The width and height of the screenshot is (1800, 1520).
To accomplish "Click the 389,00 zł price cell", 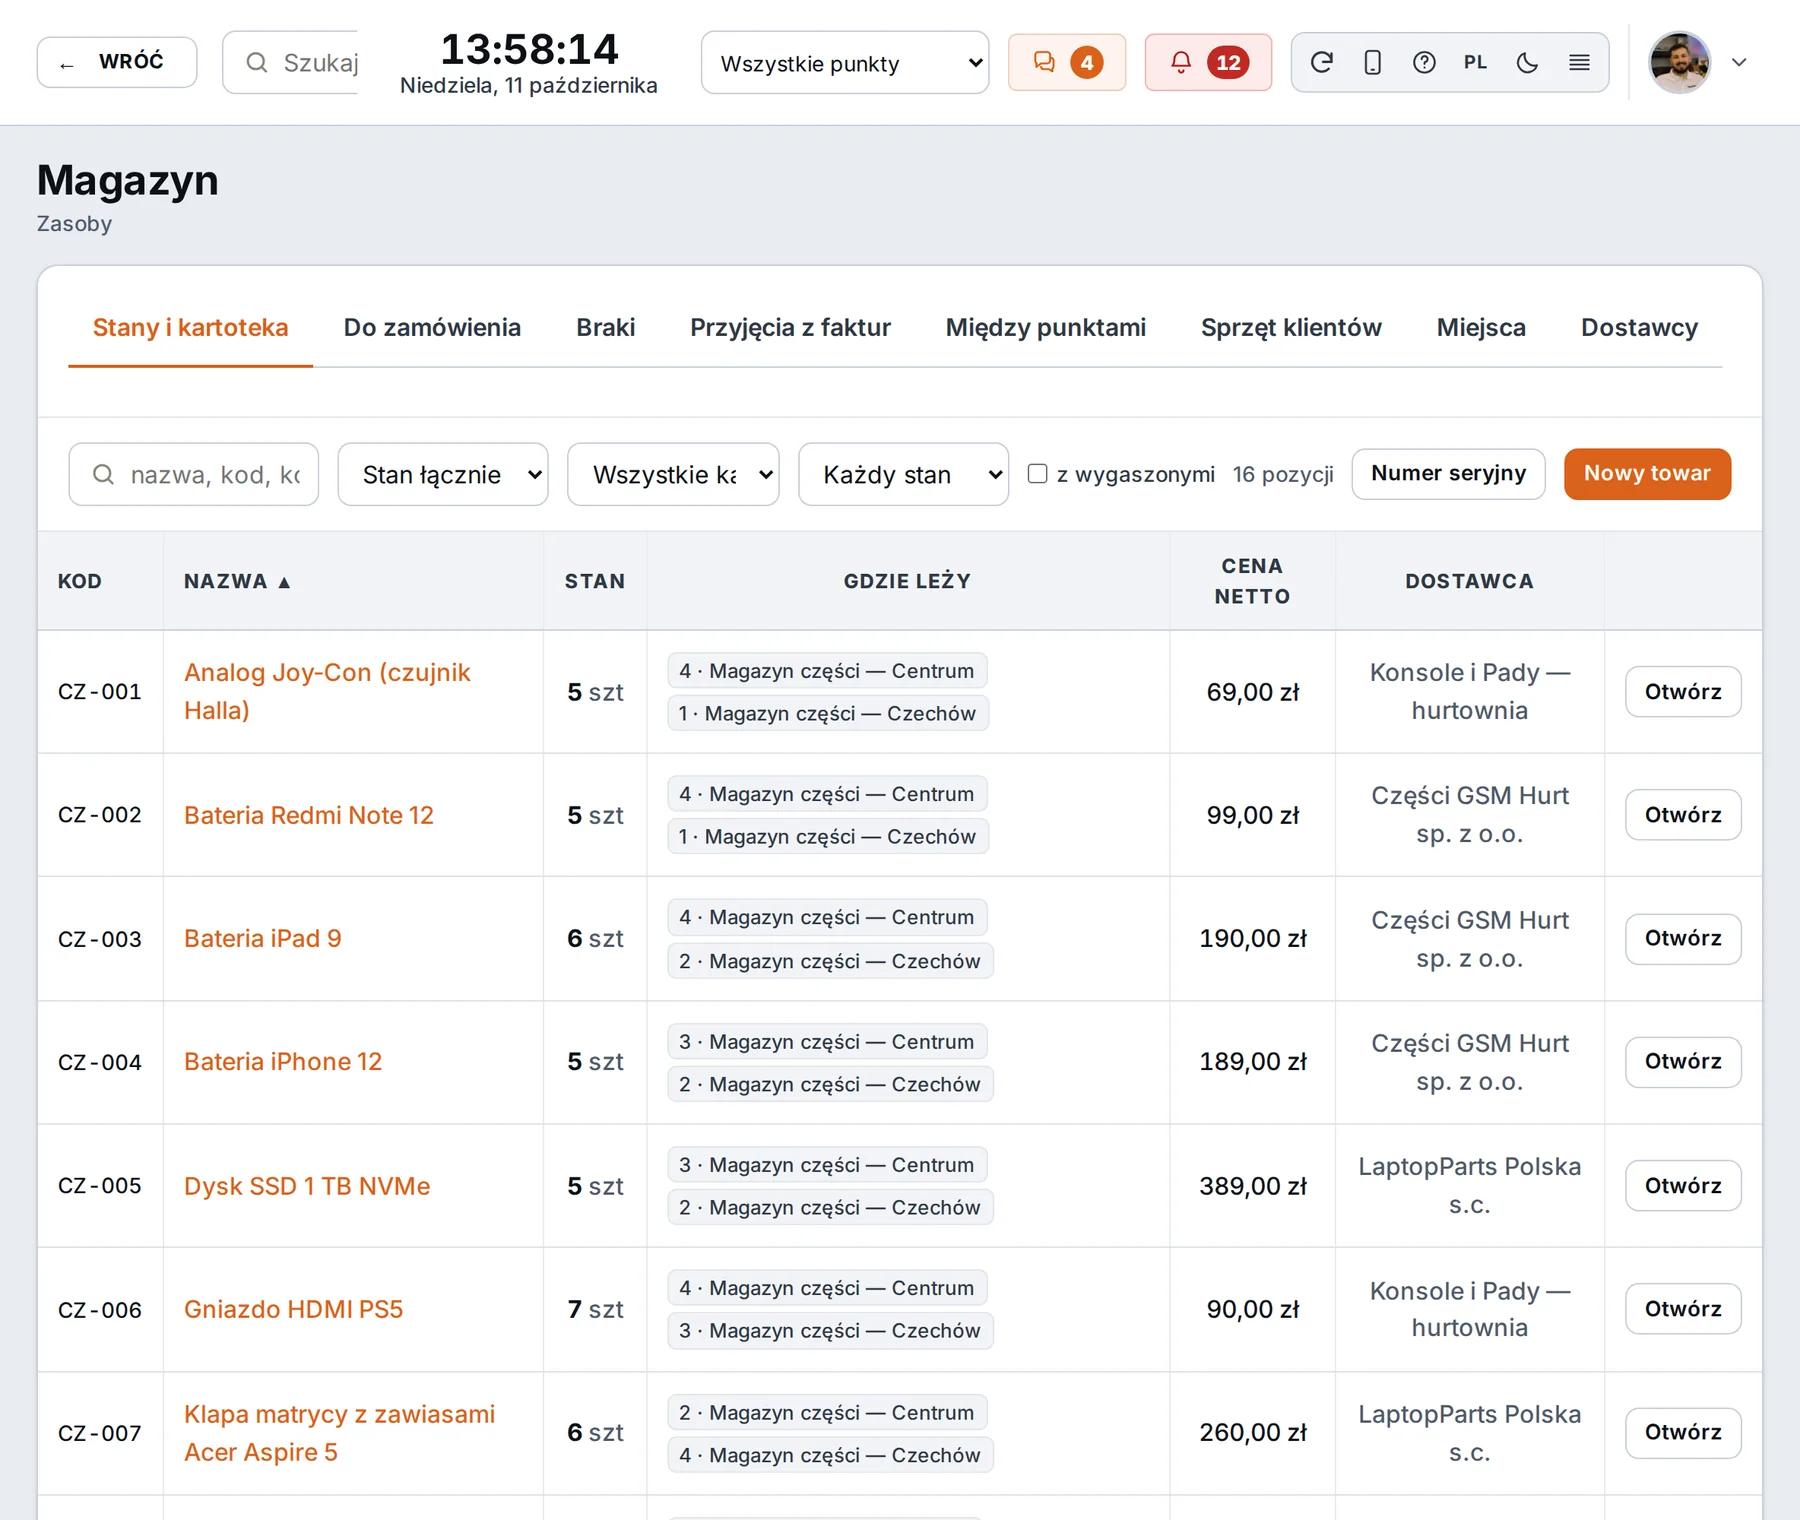I will click(x=1253, y=1186).
